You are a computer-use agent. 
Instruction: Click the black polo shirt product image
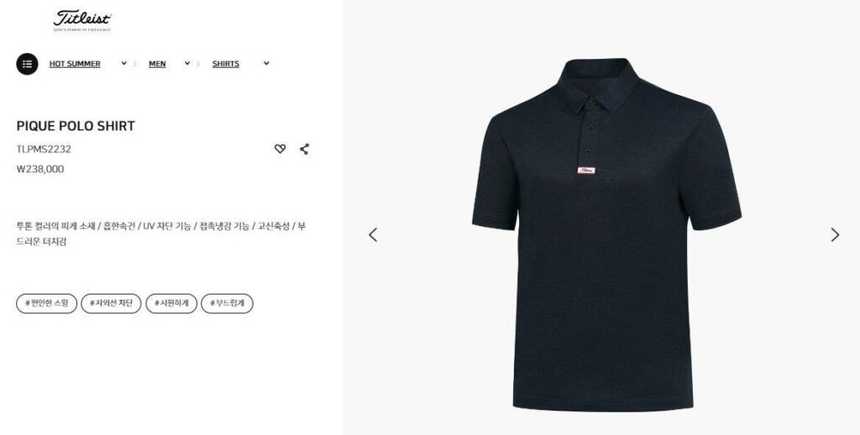coord(607,234)
